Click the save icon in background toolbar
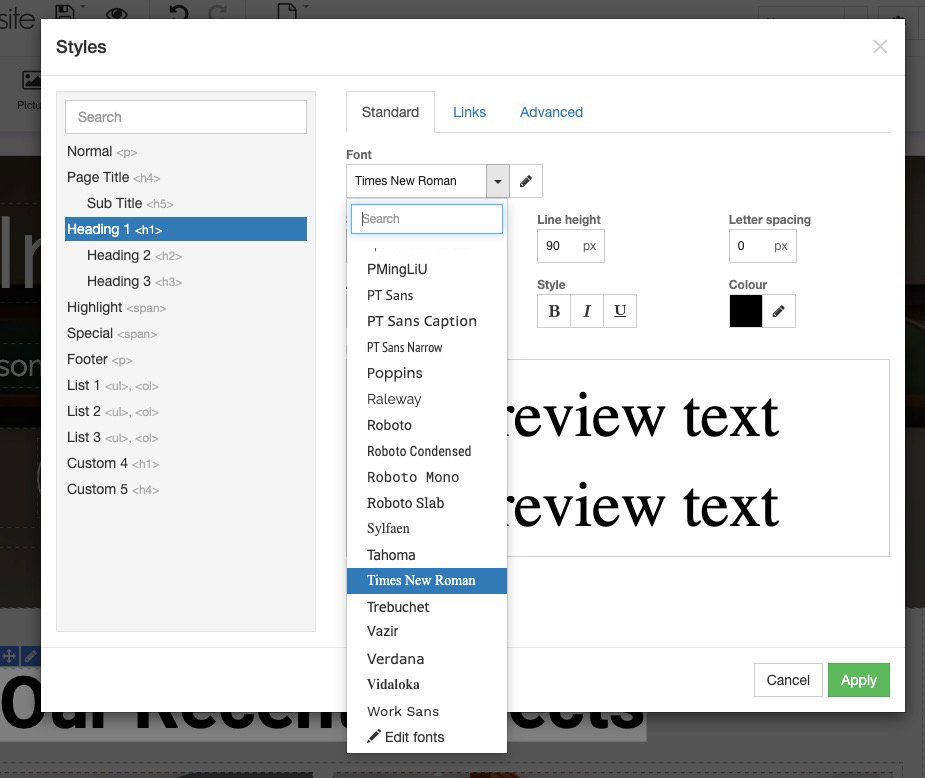Viewport: 925px width, 778px height. pos(65,11)
